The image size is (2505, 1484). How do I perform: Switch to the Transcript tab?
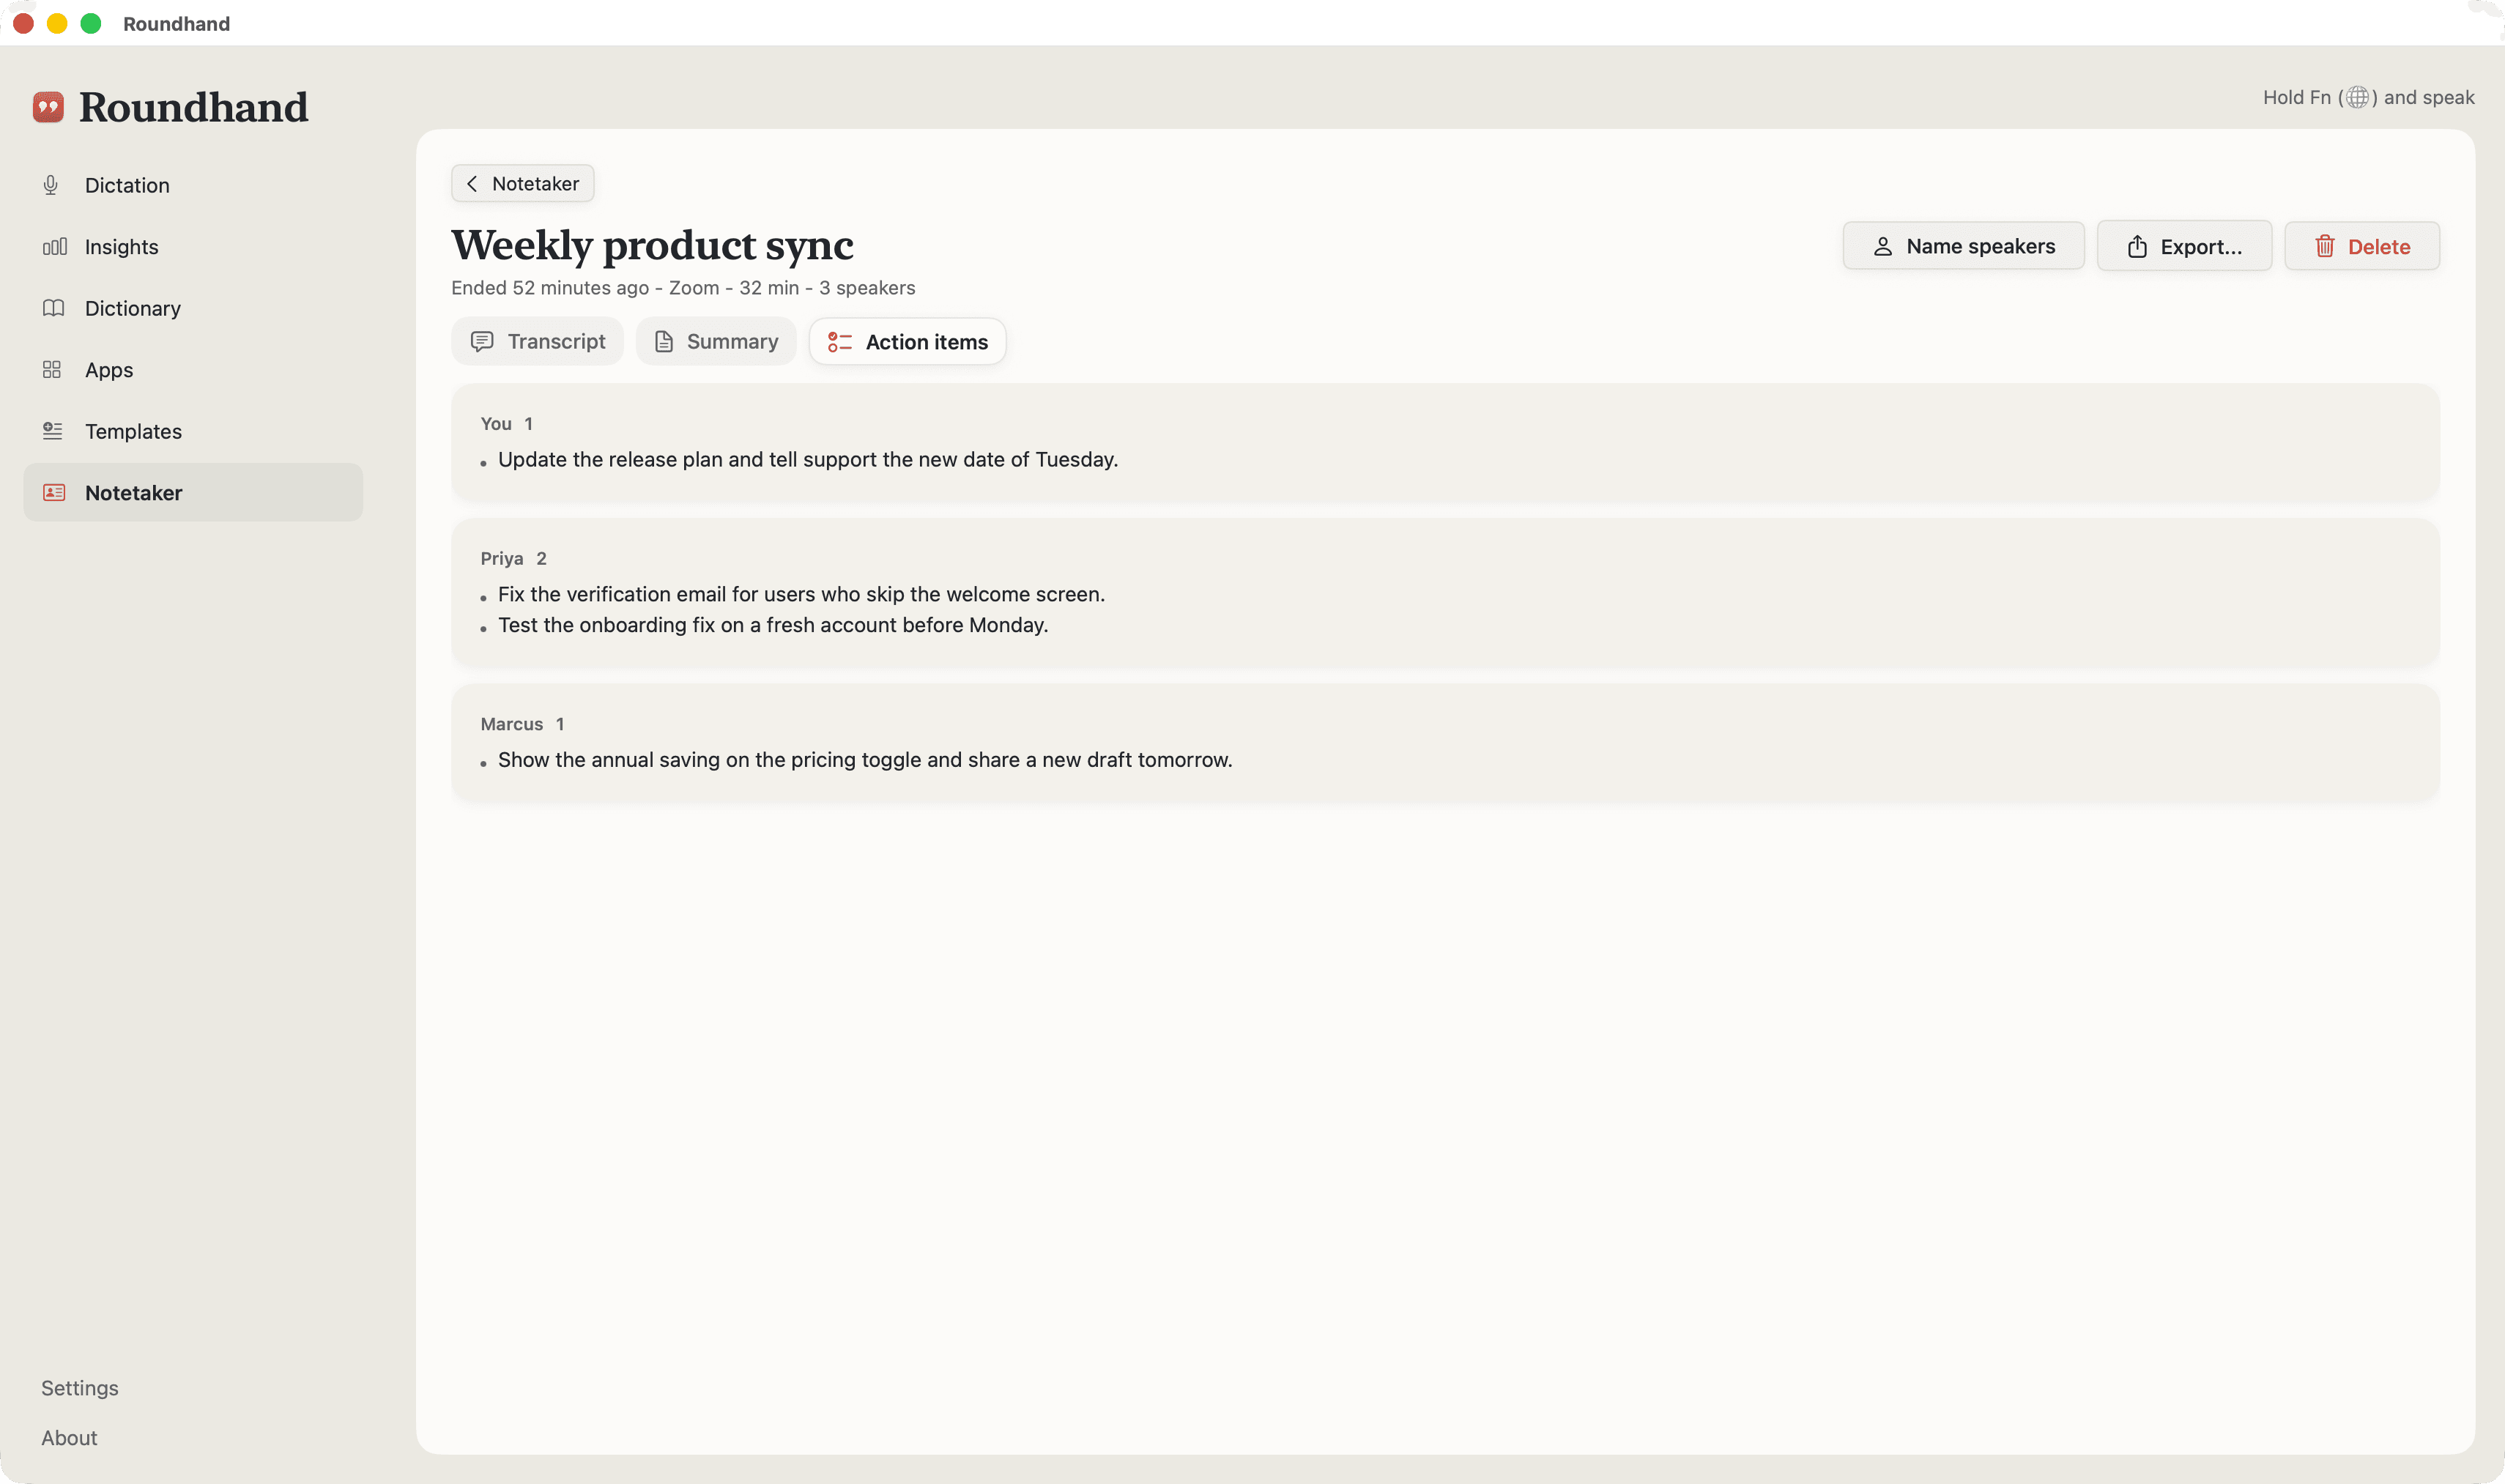538,342
